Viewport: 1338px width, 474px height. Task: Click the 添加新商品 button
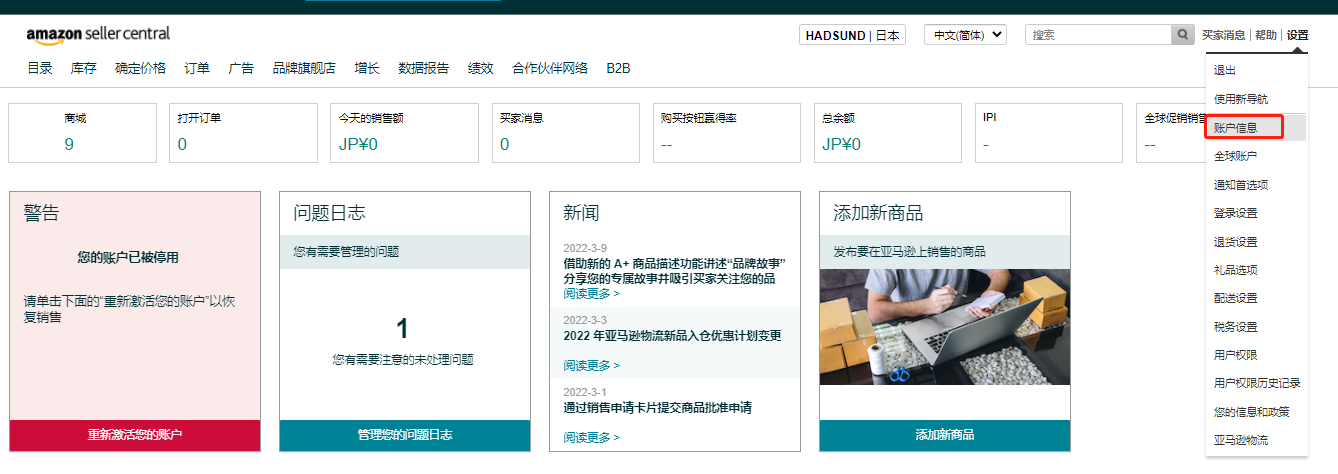click(x=945, y=435)
